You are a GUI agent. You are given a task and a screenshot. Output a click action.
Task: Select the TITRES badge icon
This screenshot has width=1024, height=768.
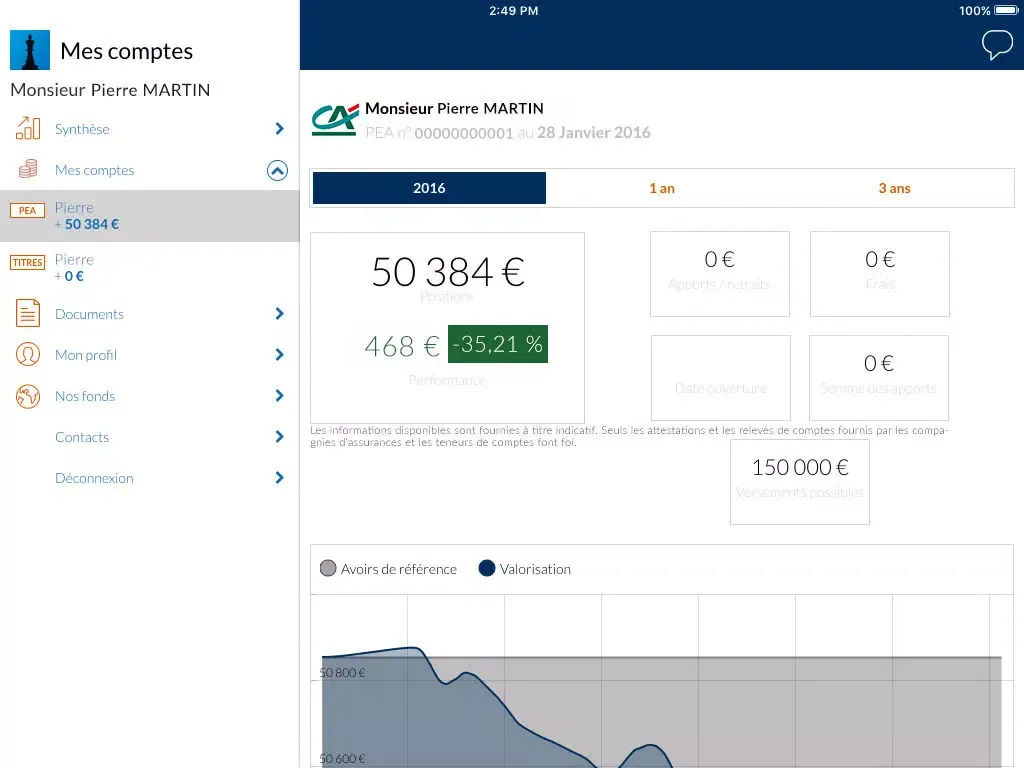click(x=27, y=263)
